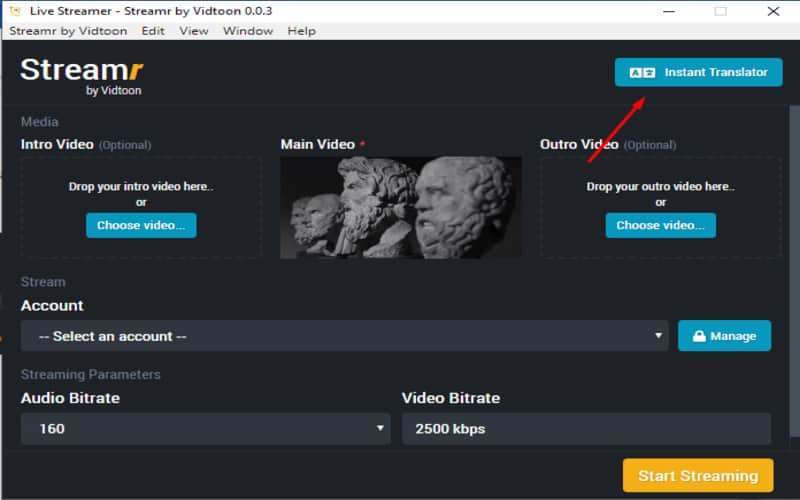Open the Help menu
The height and width of the screenshot is (500, 800).
(302, 31)
